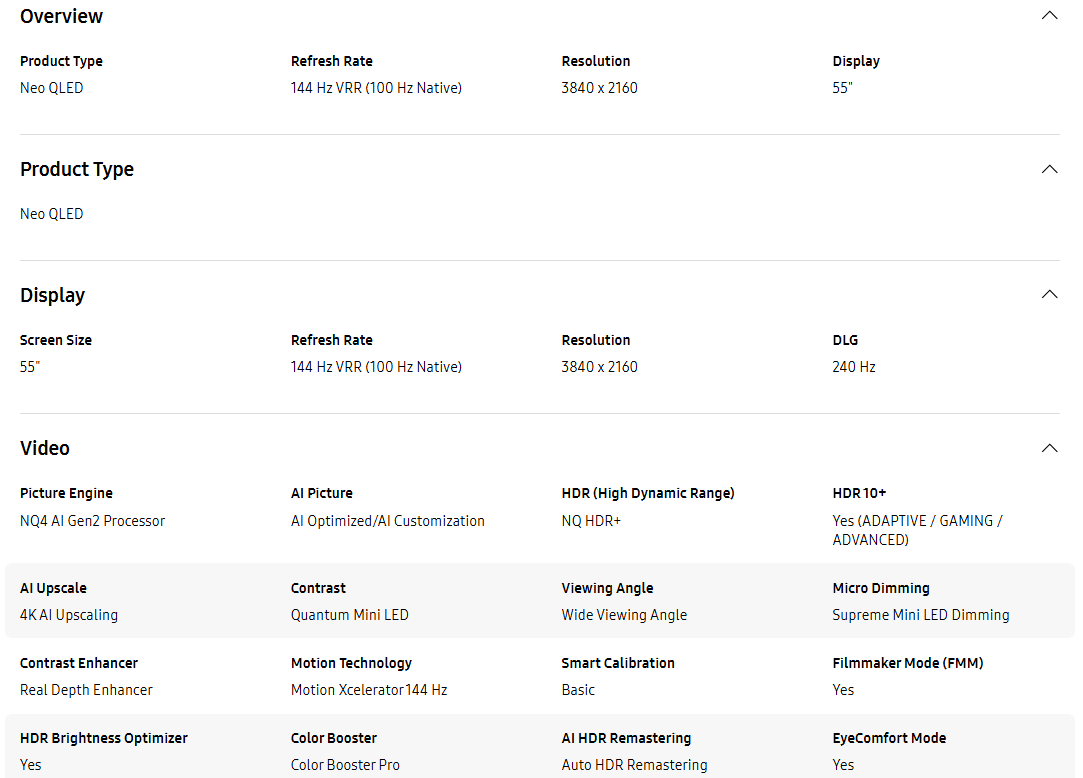Click Resolution label in Overview
Viewport: 1083px width, 778px height.
click(596, 61)
